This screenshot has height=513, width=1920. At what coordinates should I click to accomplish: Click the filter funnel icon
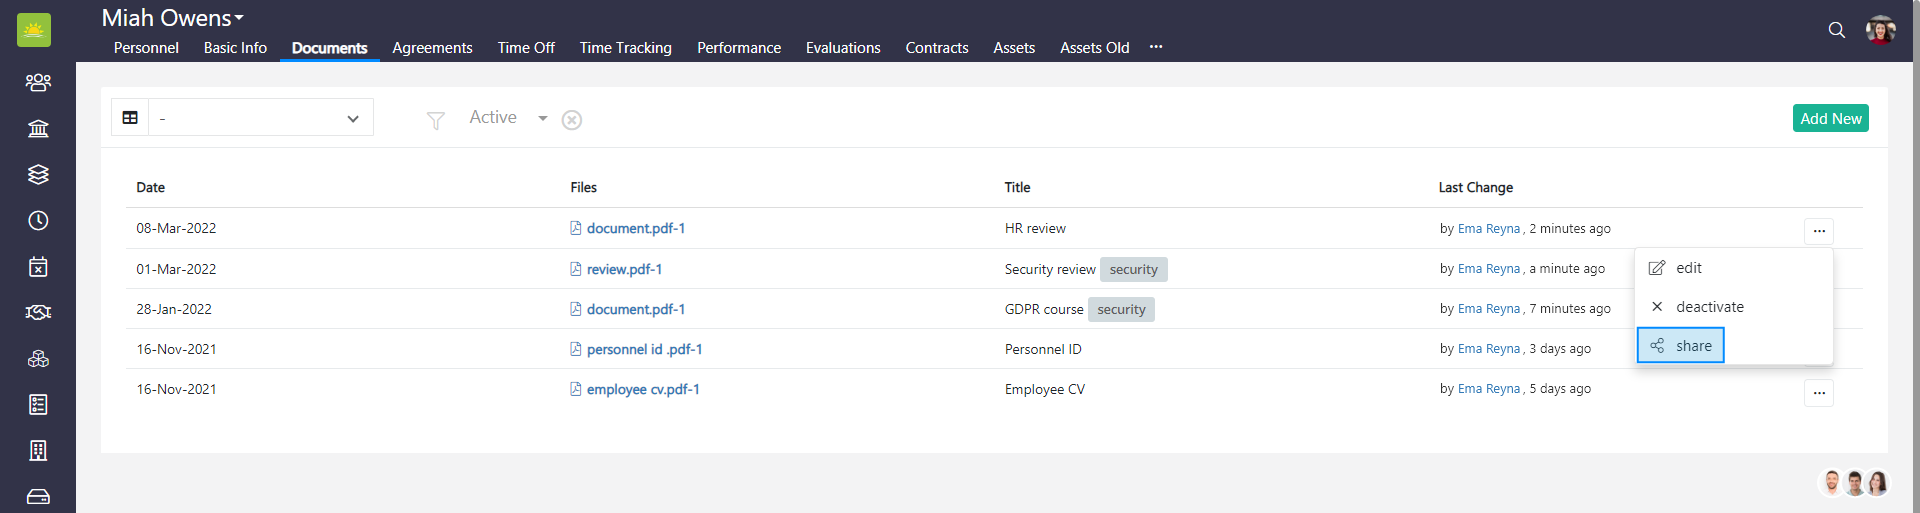pyautogui.click(x=435, y=120)
